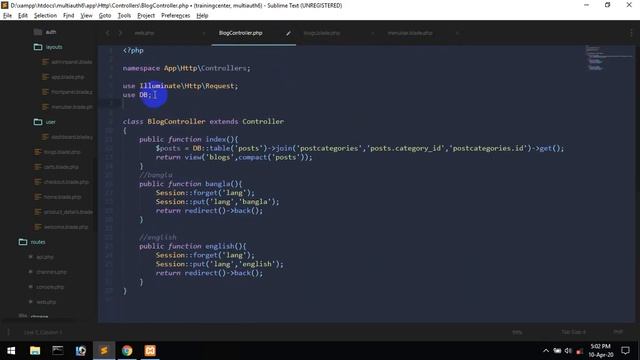Open web.php under routes folder
The image size is (640, 360).
pos(42,302)
